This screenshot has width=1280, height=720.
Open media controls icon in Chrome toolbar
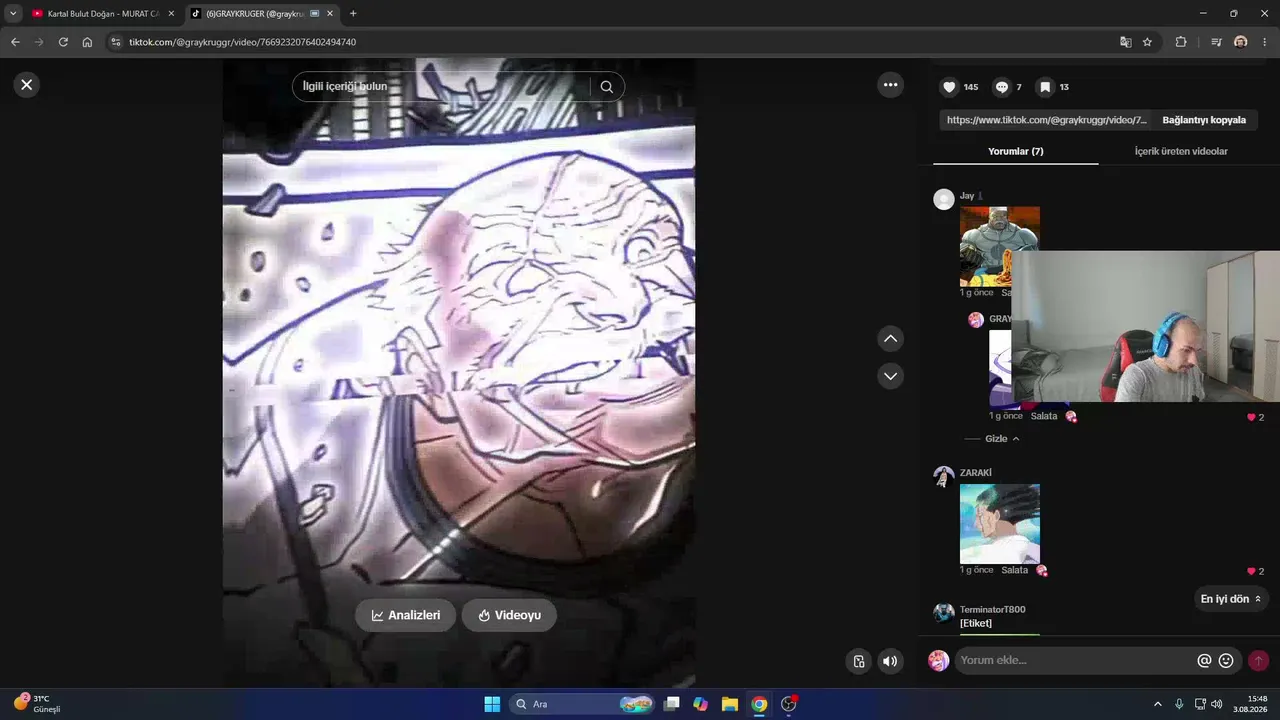[x=1216, y=42]
